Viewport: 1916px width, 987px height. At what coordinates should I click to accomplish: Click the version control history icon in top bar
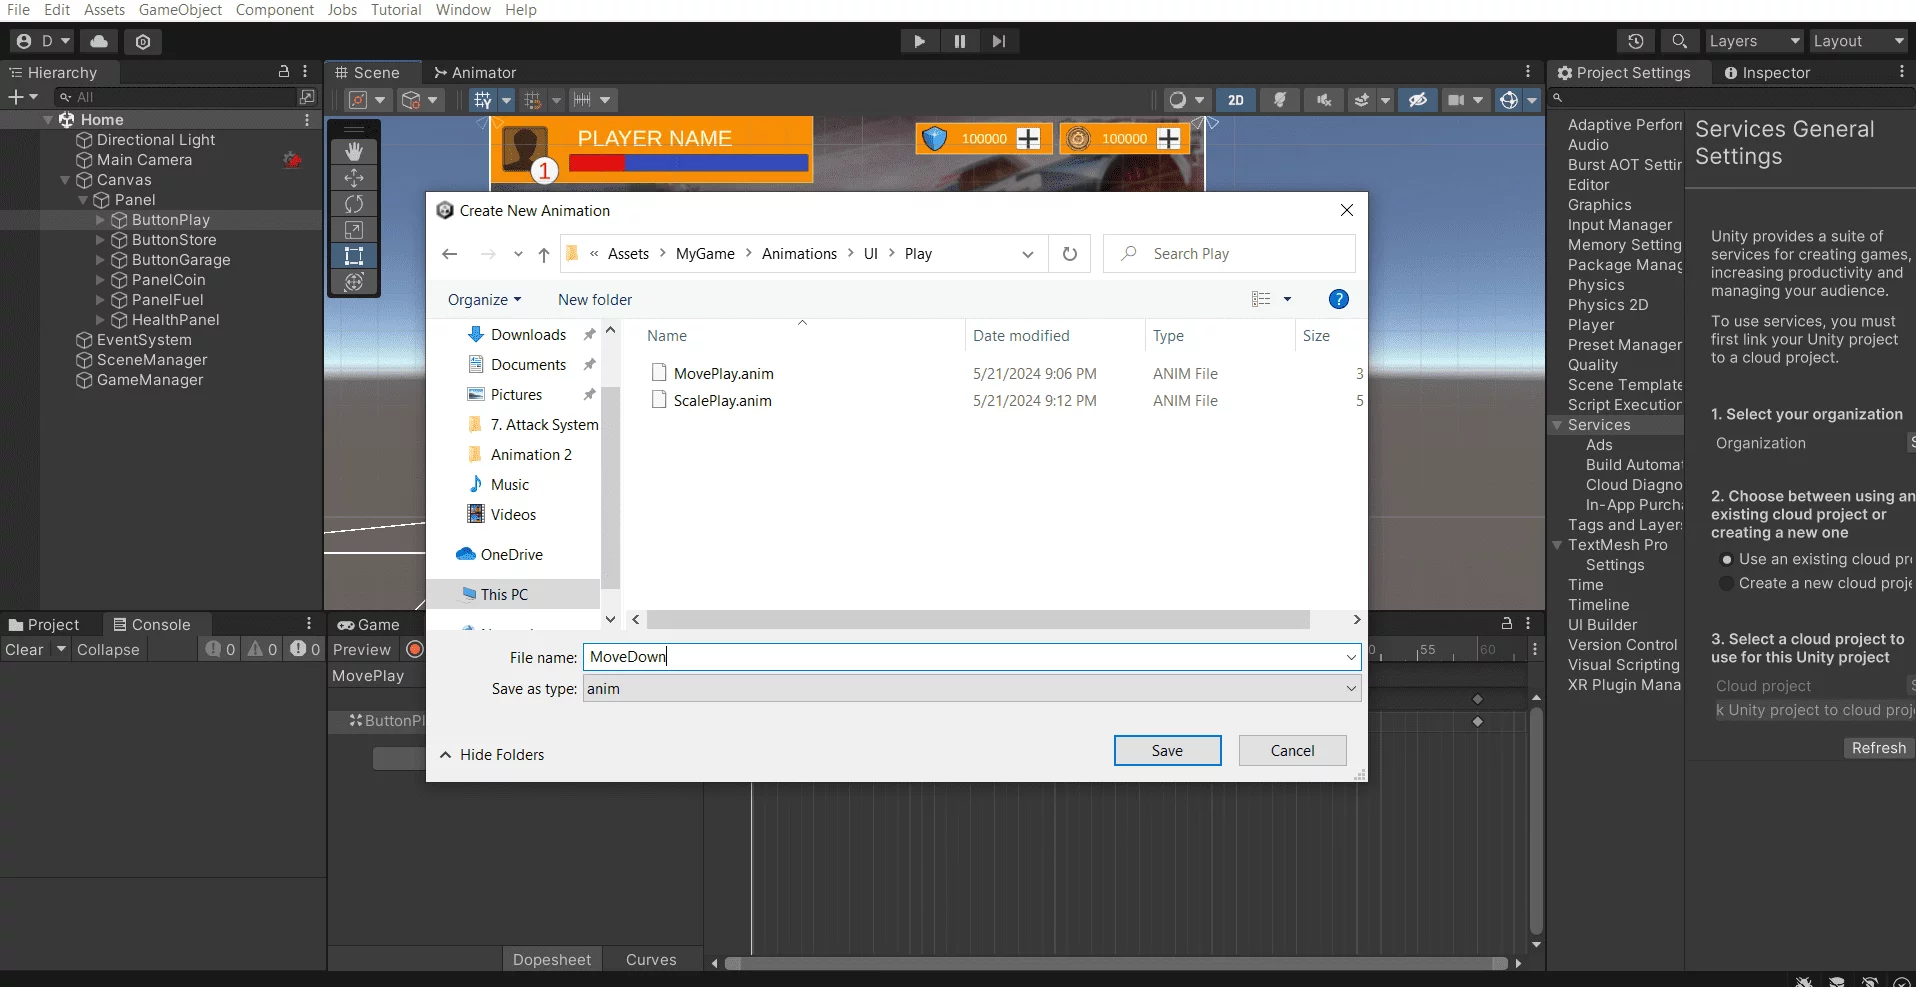pos(1637,41)
